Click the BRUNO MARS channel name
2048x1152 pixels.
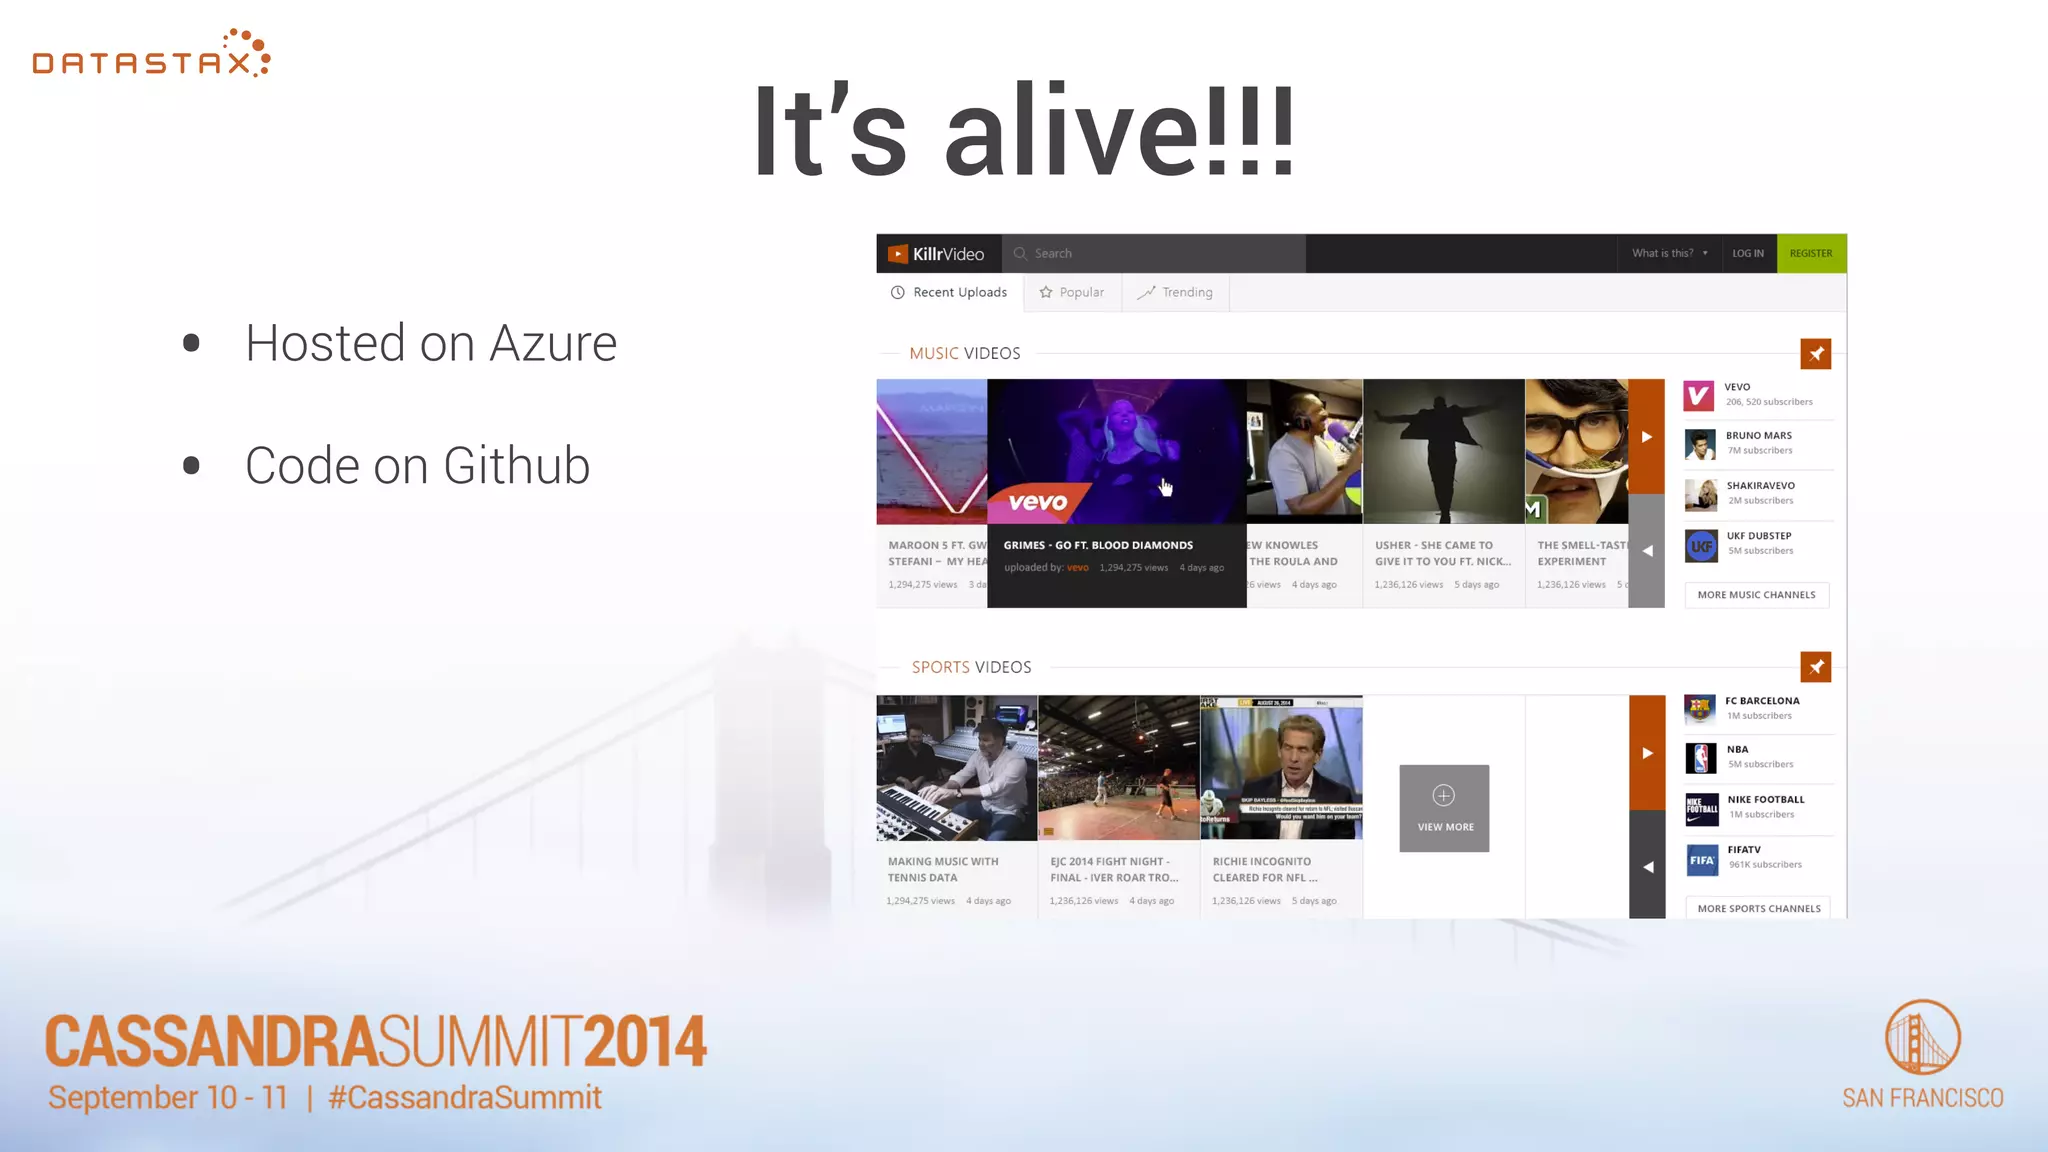(x=1759, y=436)
